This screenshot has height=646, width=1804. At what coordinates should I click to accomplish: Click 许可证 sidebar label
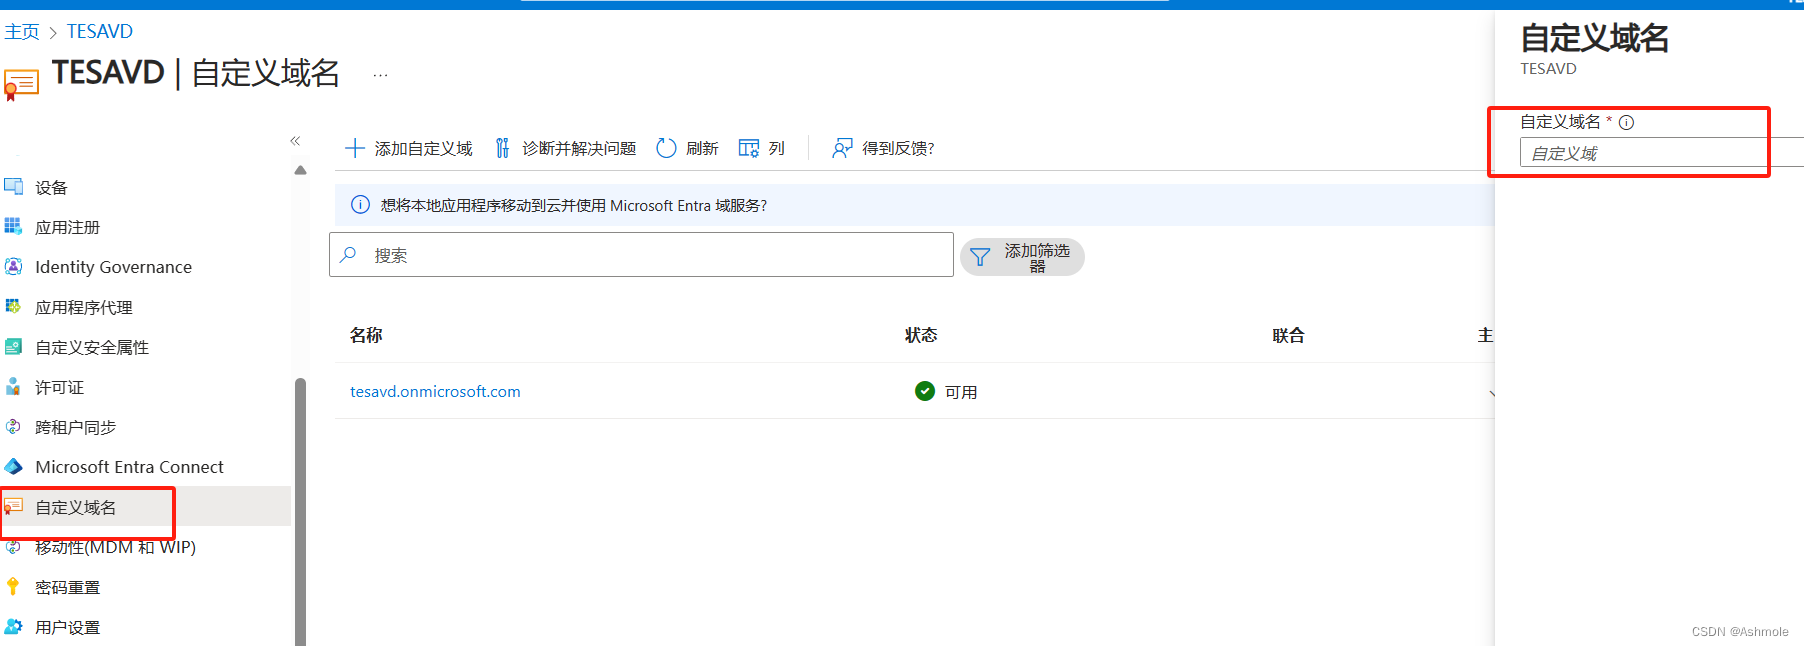[60, 387]
